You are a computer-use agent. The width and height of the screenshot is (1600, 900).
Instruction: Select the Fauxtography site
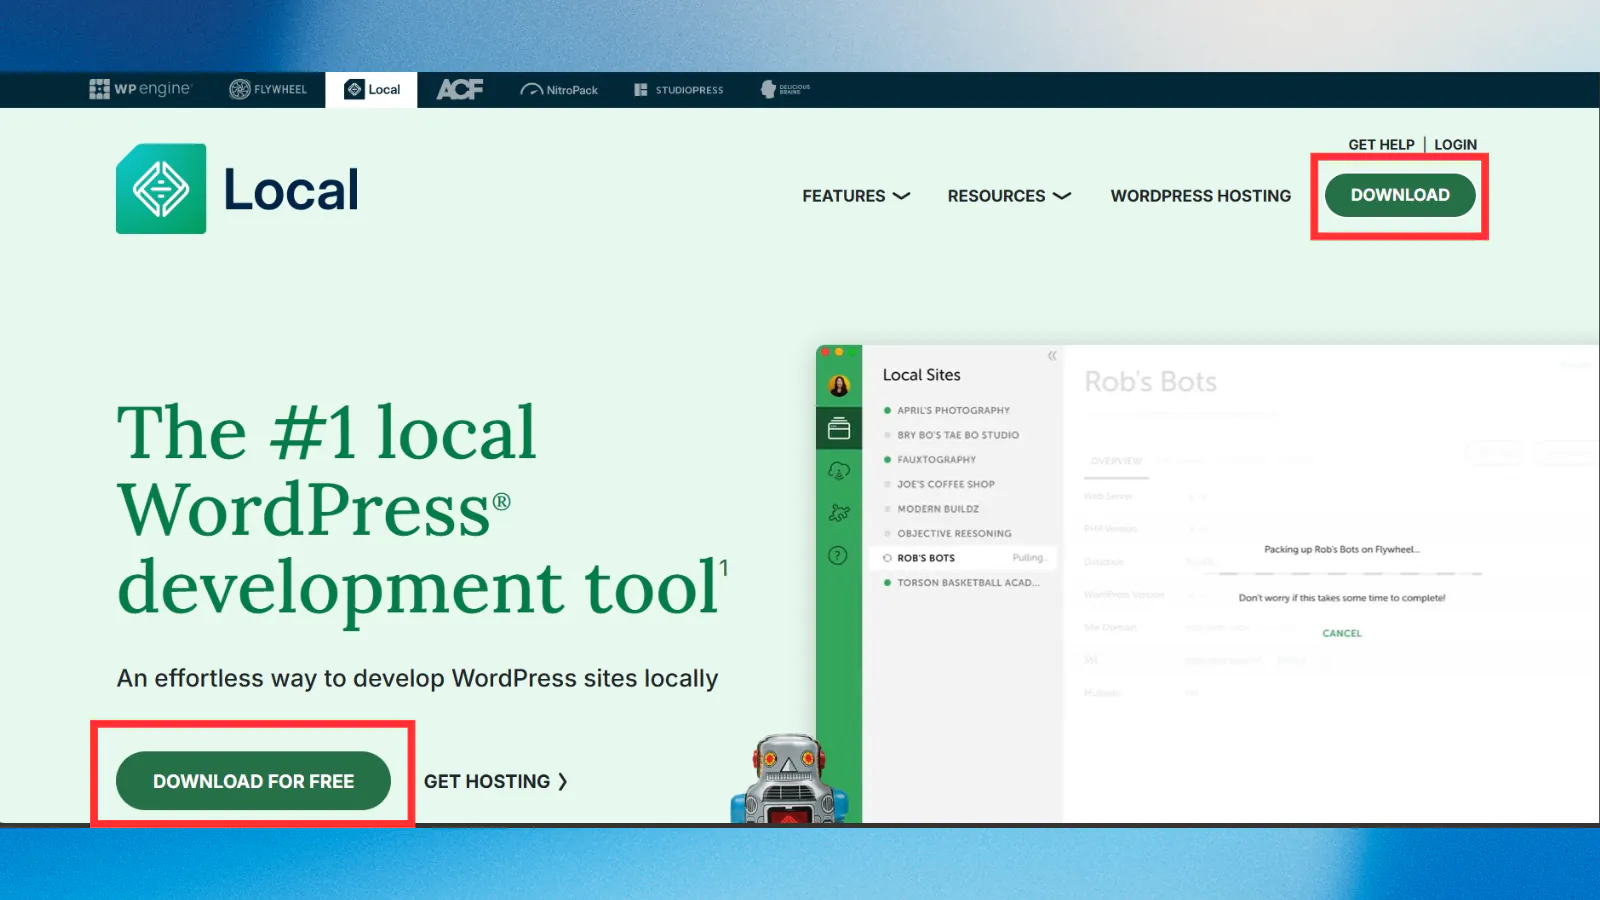pos(936,460)
